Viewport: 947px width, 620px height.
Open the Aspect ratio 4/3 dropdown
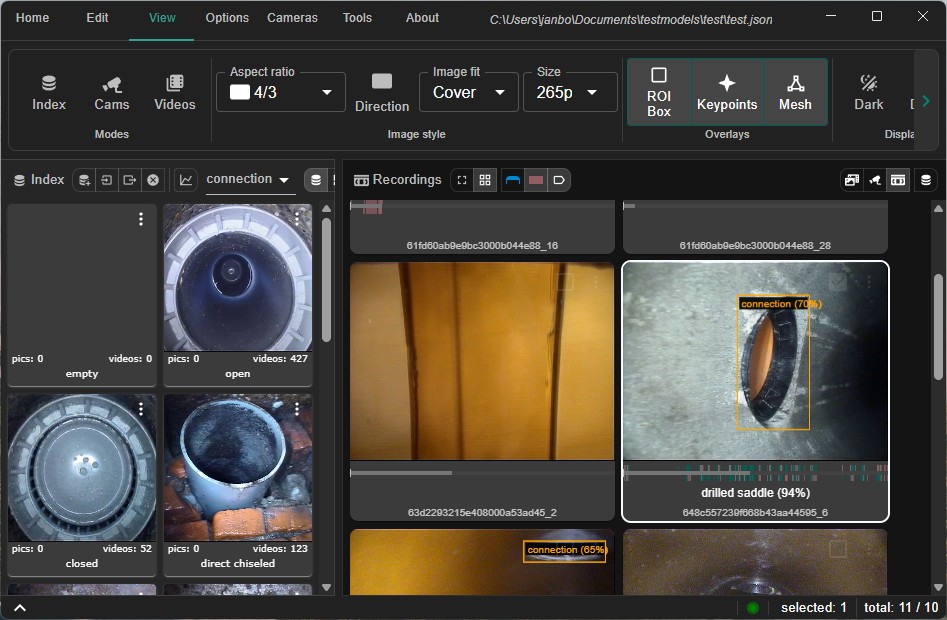[281, 92]
